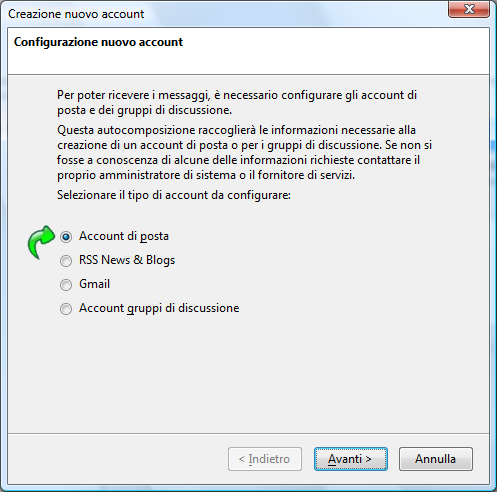Image resolution: width=497 pixels, height=492 pixels.
Task: Click the Avanti > button
Action: tap(350, 459)
